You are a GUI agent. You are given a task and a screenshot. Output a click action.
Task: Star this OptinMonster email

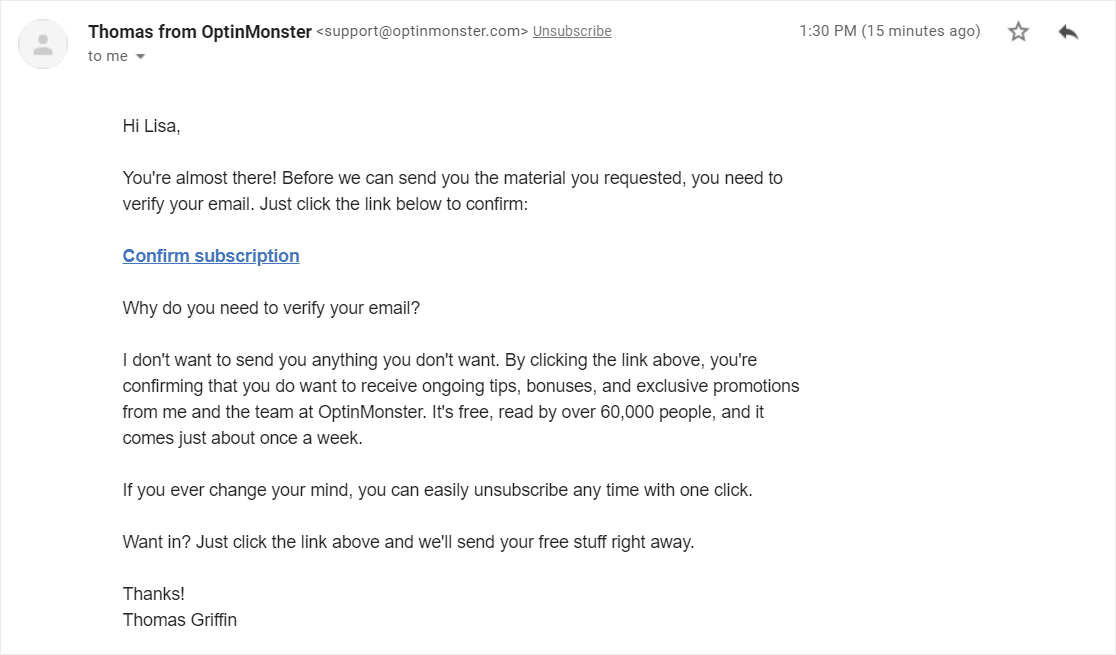tap(1018, 31)
